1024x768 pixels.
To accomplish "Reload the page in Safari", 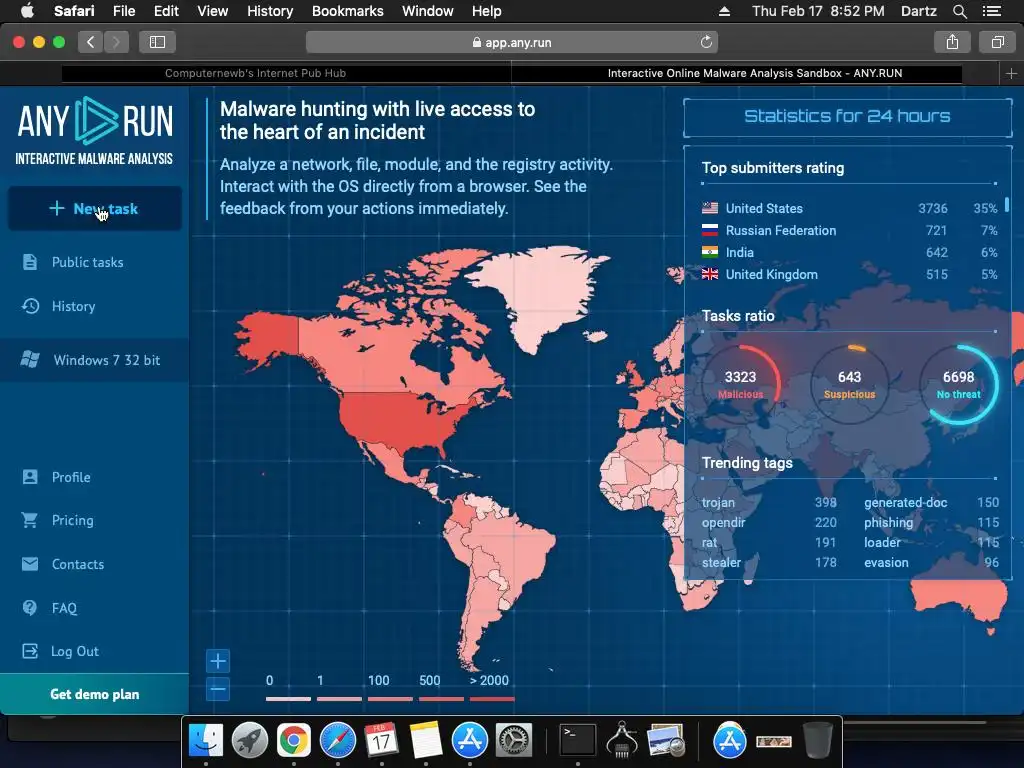I will pos(706,42).
